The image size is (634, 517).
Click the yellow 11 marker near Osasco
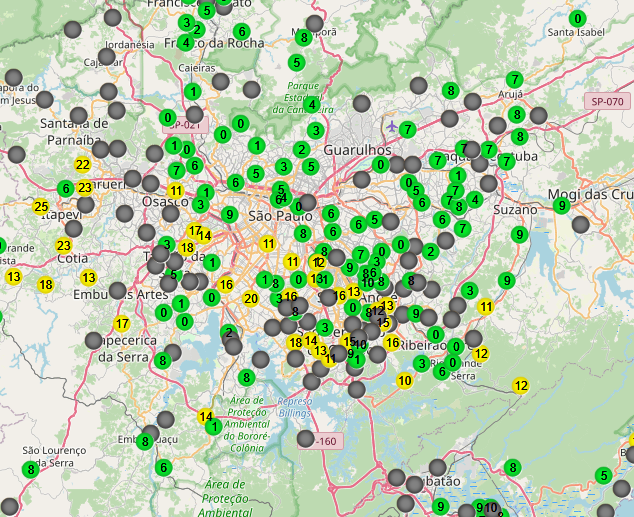[x=176, y=191]
